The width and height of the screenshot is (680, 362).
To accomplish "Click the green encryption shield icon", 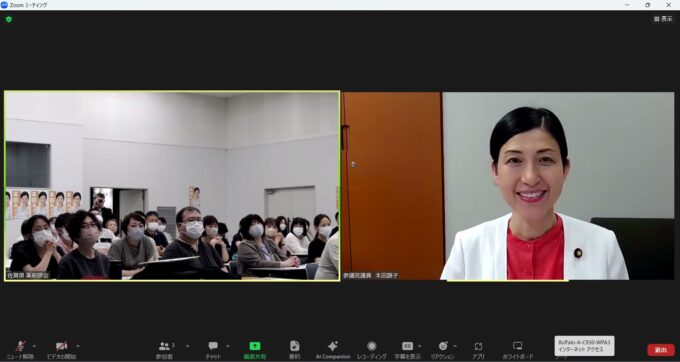I will (x=9, y=19).
